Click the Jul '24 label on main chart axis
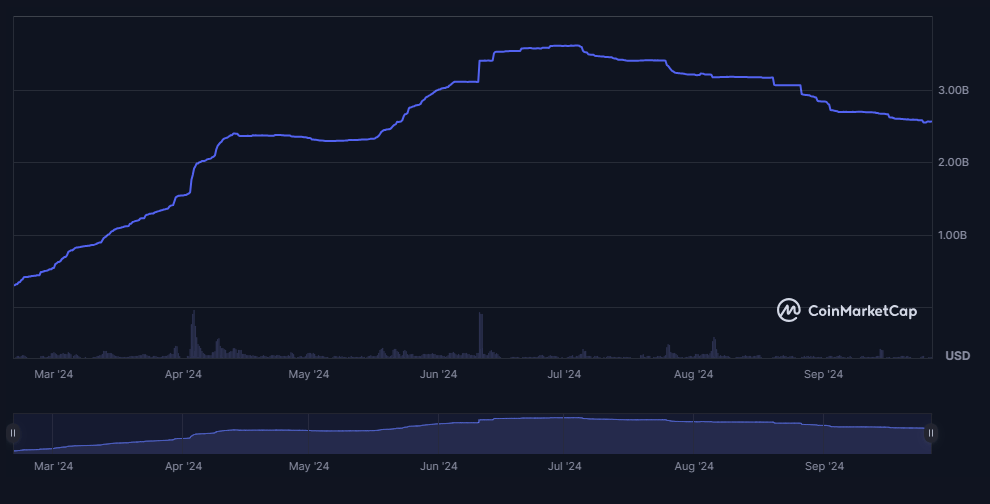 (565, 375)
